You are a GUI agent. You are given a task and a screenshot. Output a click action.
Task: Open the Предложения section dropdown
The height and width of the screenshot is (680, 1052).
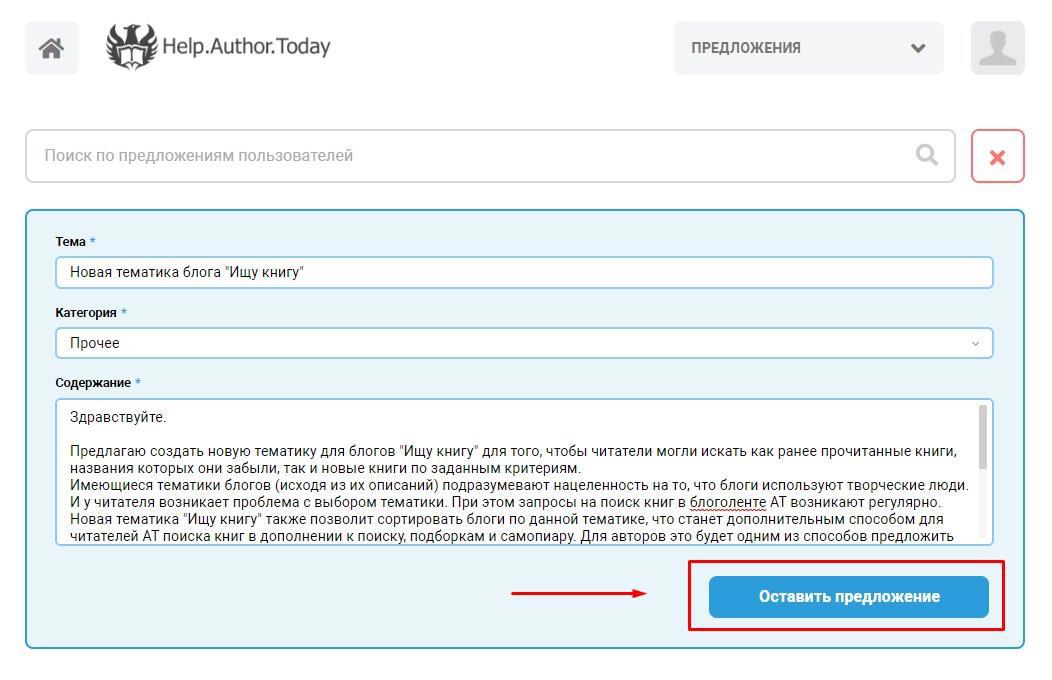click(x=808, y=48)
